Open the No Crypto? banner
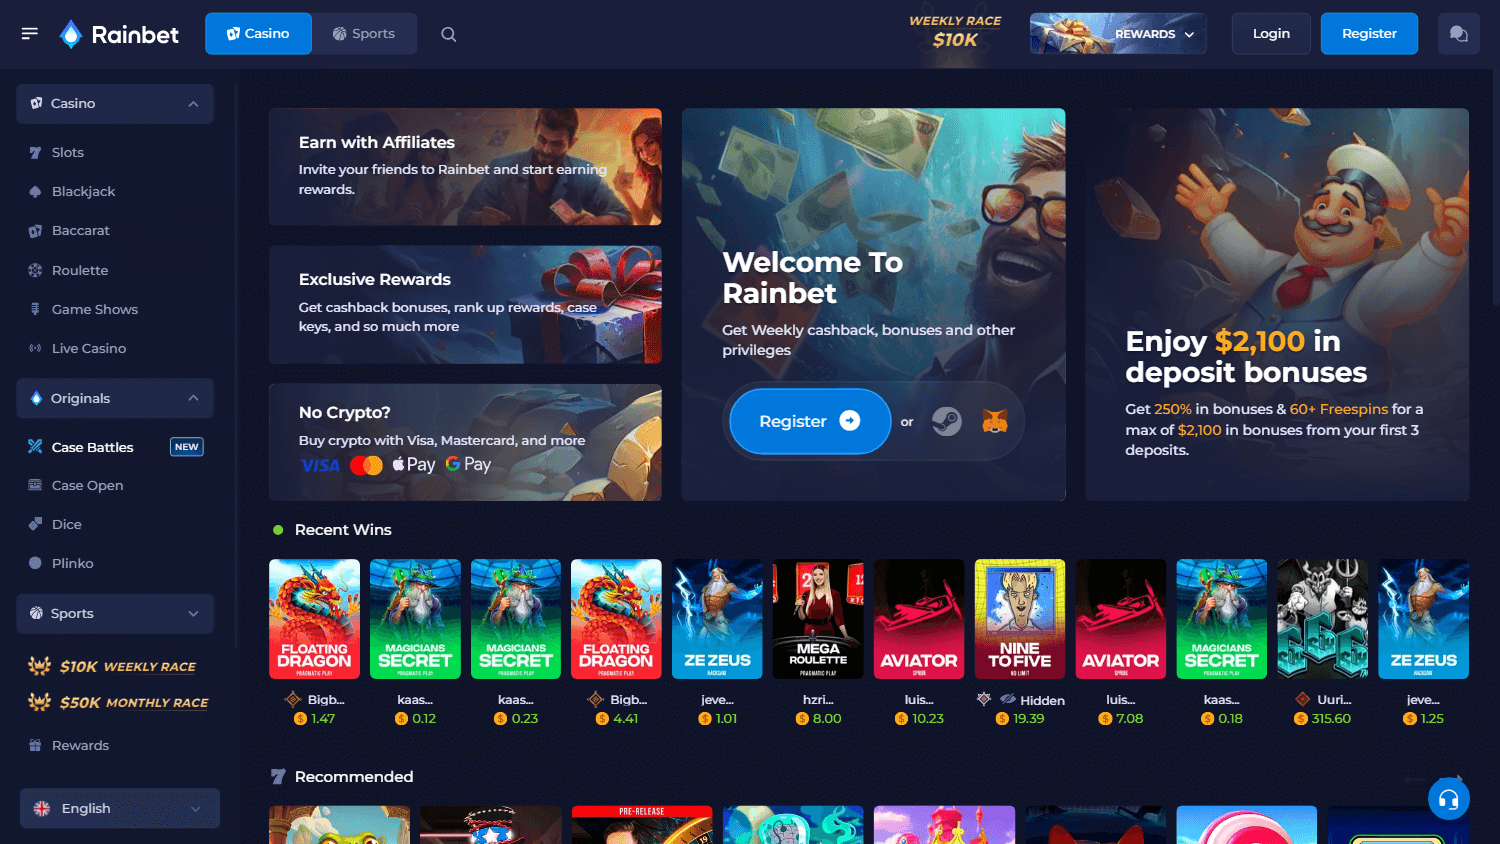 (465, 442)
